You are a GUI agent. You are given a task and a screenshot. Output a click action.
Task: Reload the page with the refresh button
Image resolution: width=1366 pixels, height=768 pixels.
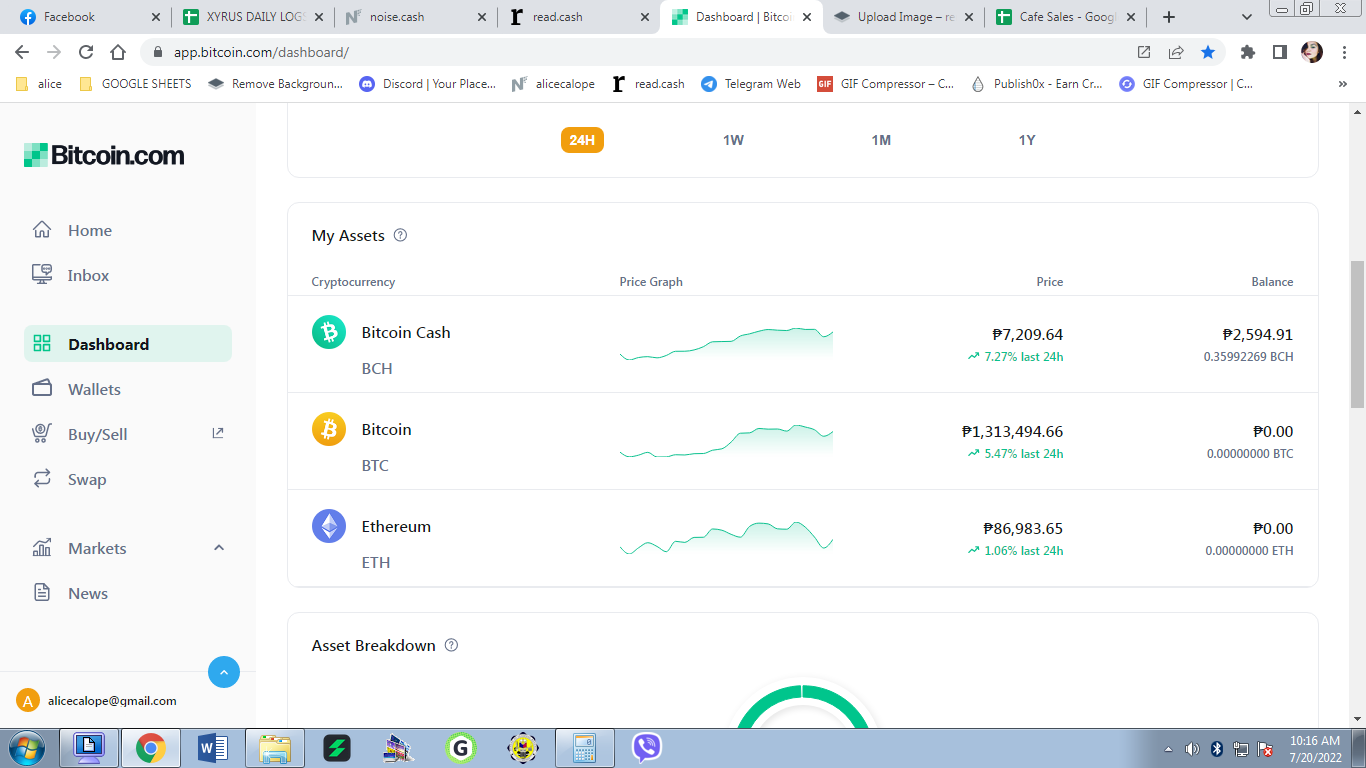86,52
